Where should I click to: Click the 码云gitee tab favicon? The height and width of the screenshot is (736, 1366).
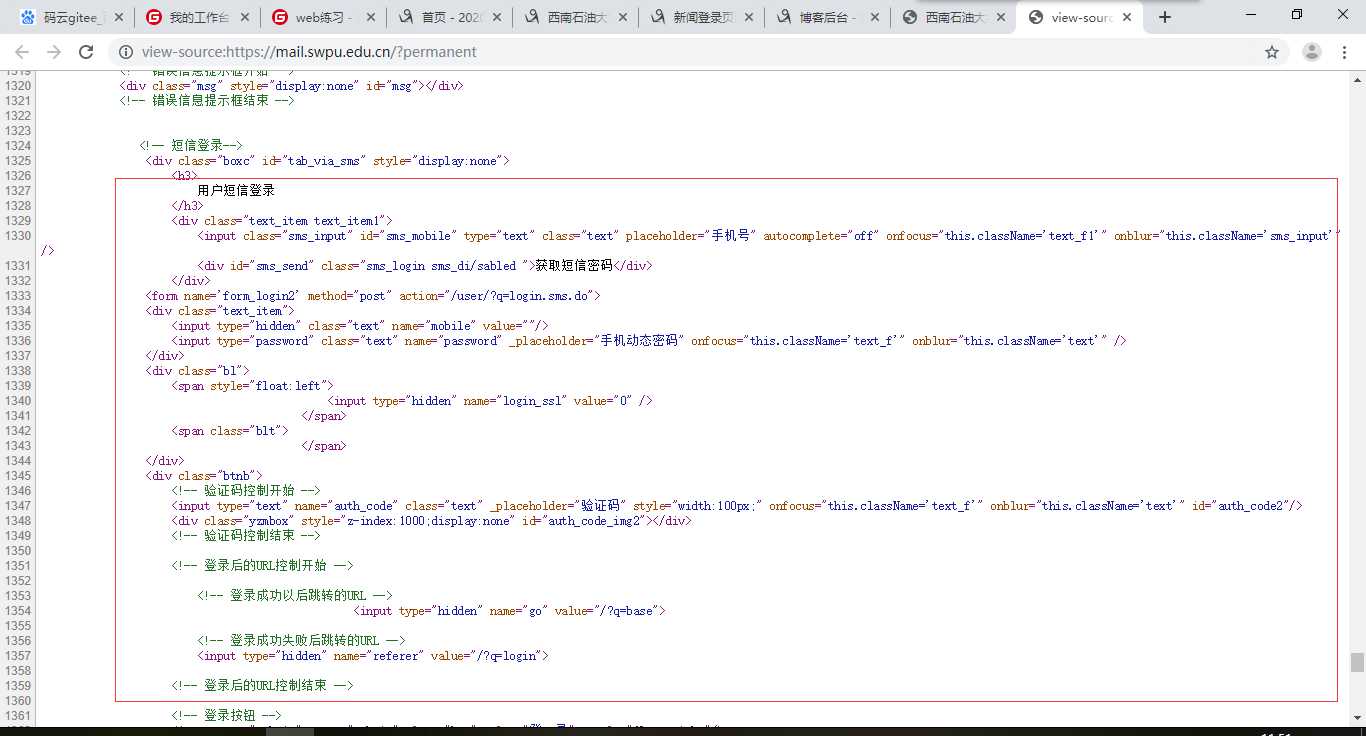point(28,17)
